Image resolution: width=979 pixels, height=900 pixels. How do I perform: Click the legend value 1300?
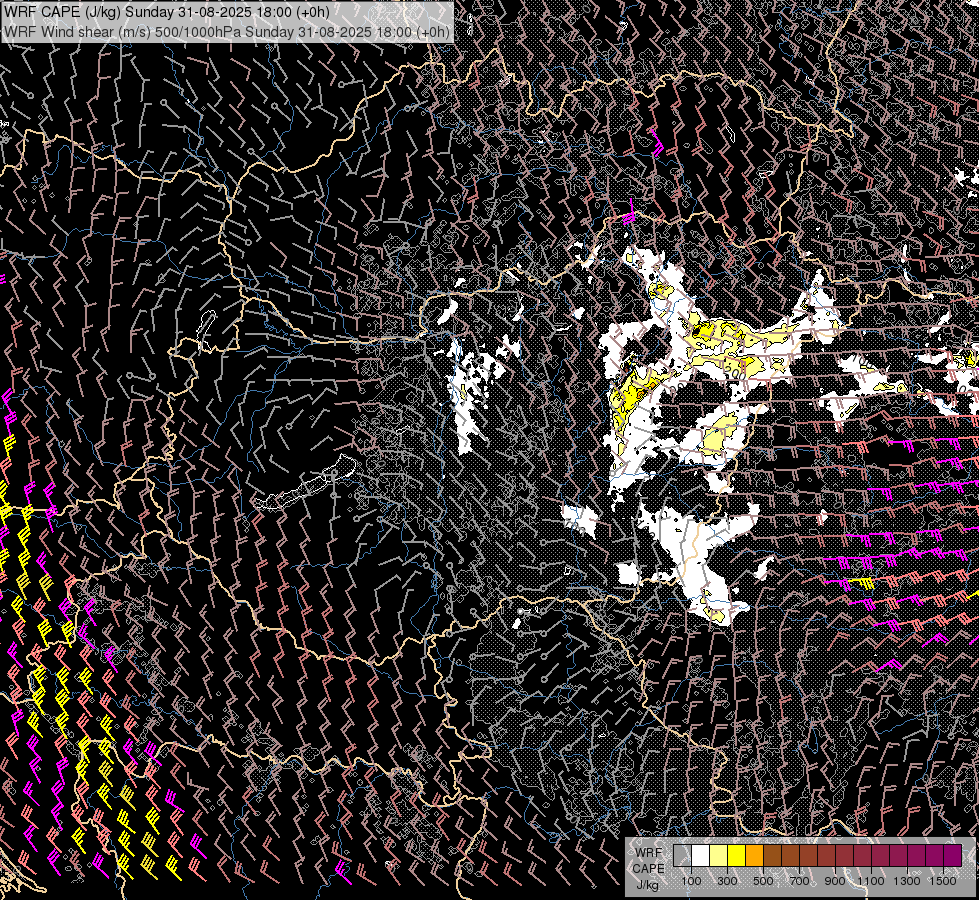click(907, 881)
